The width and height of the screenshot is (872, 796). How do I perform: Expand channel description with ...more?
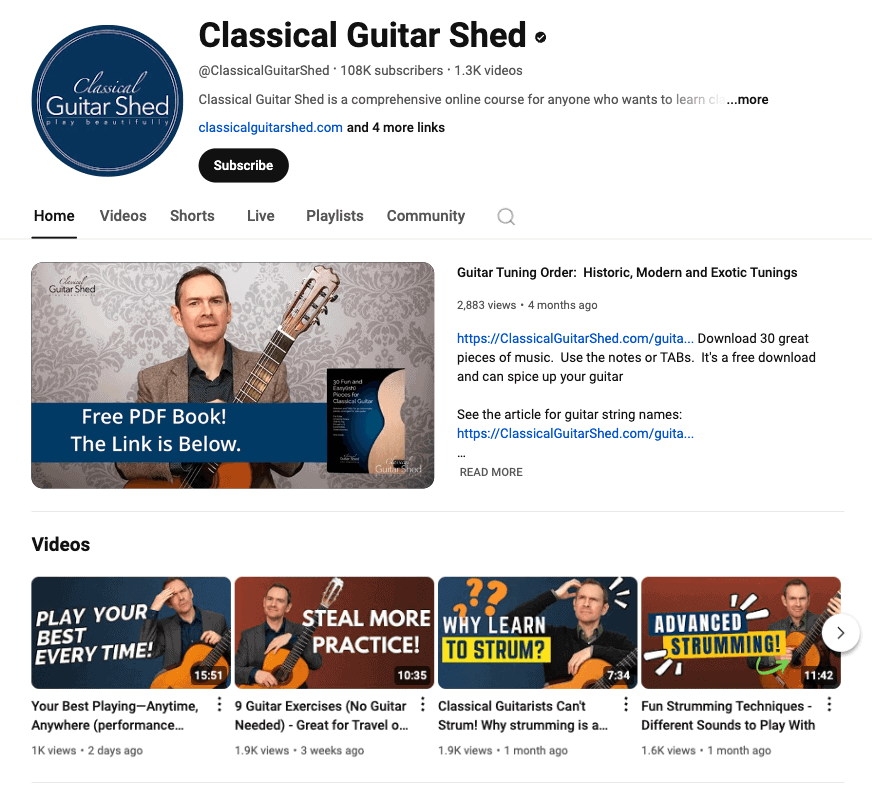747,100
